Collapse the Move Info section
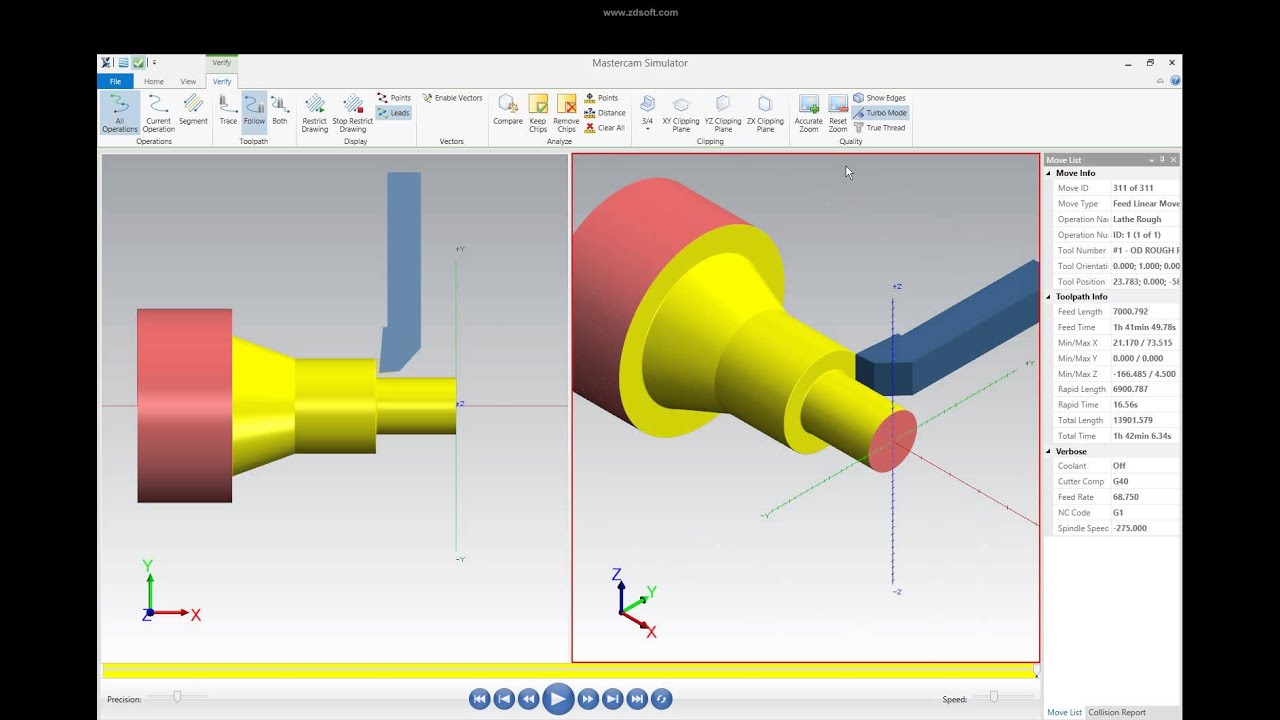This screenshot has width=1280, height=720. [x=1049, y=173]
